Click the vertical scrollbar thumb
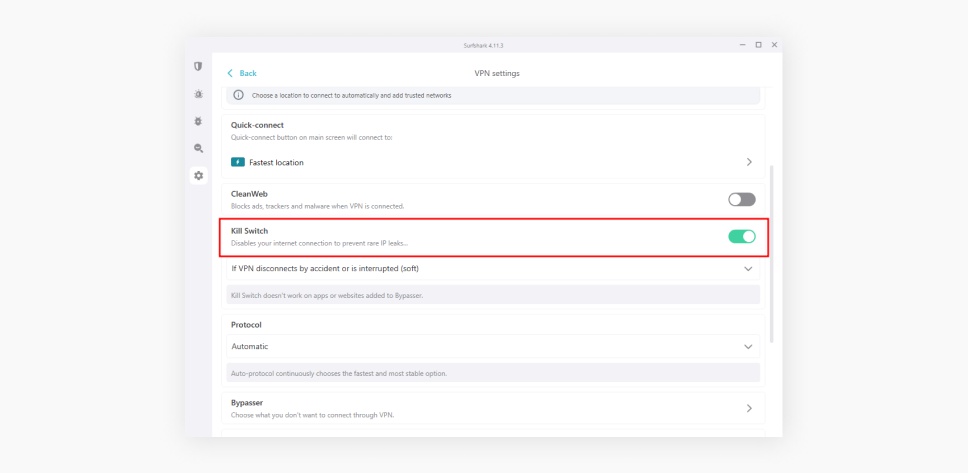The height and width of the screenshot is (473, 968). [x=771, y=254]
